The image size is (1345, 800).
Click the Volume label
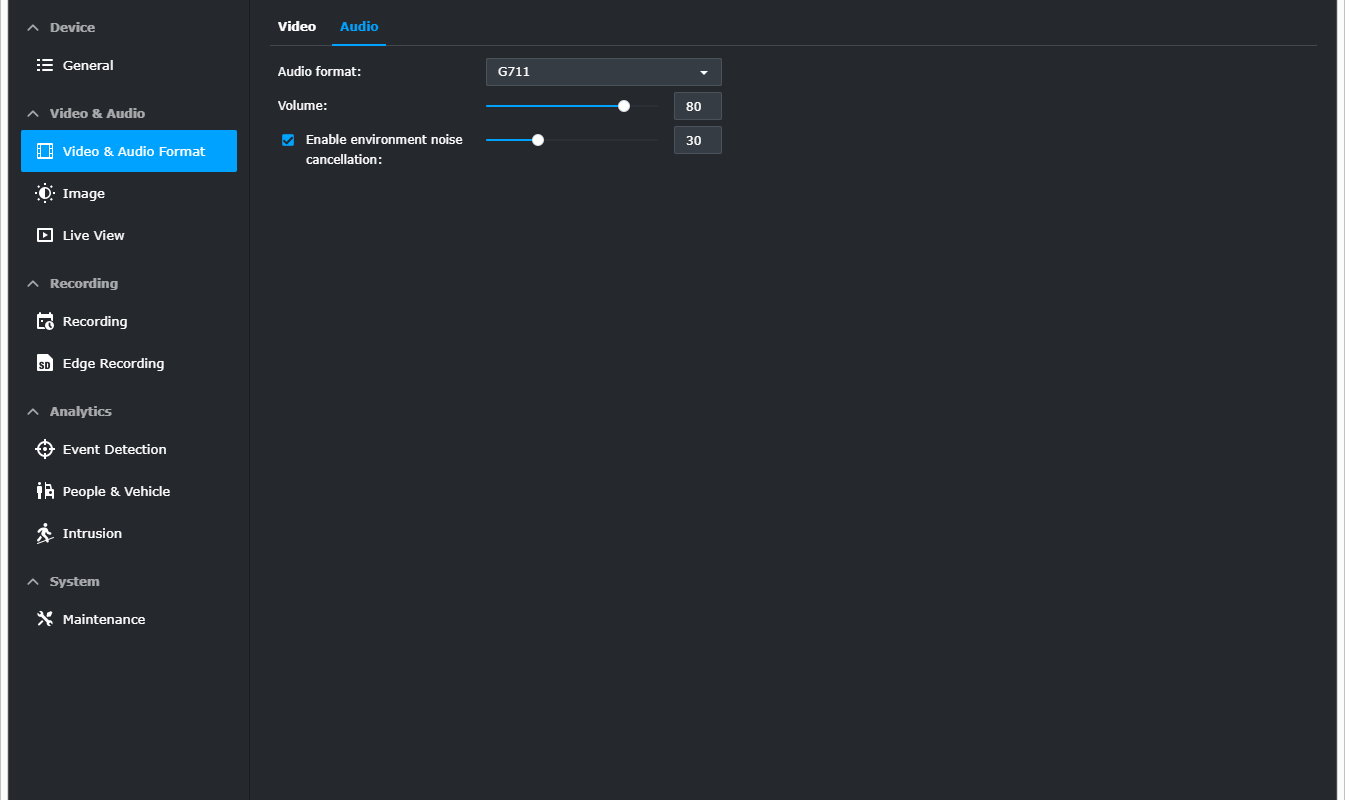pyautogui.click(x=303, y=105)
